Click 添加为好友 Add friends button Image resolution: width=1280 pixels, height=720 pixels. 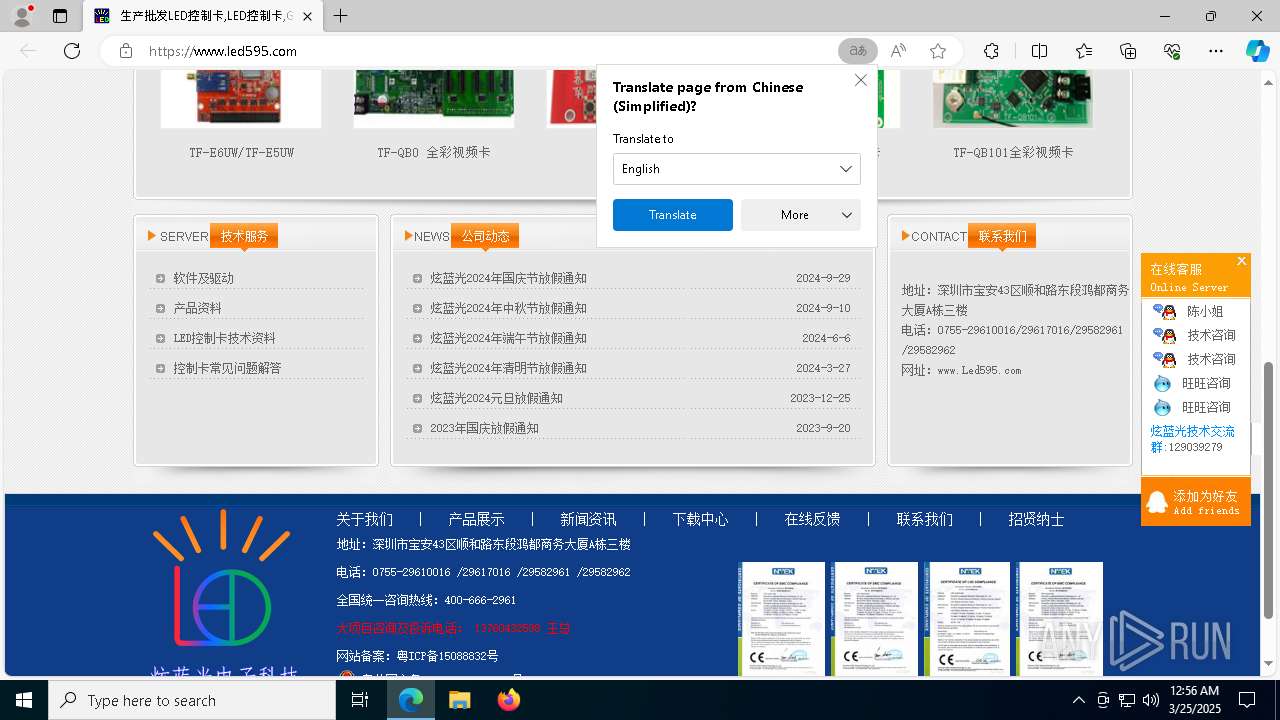tap(1196, 502)
